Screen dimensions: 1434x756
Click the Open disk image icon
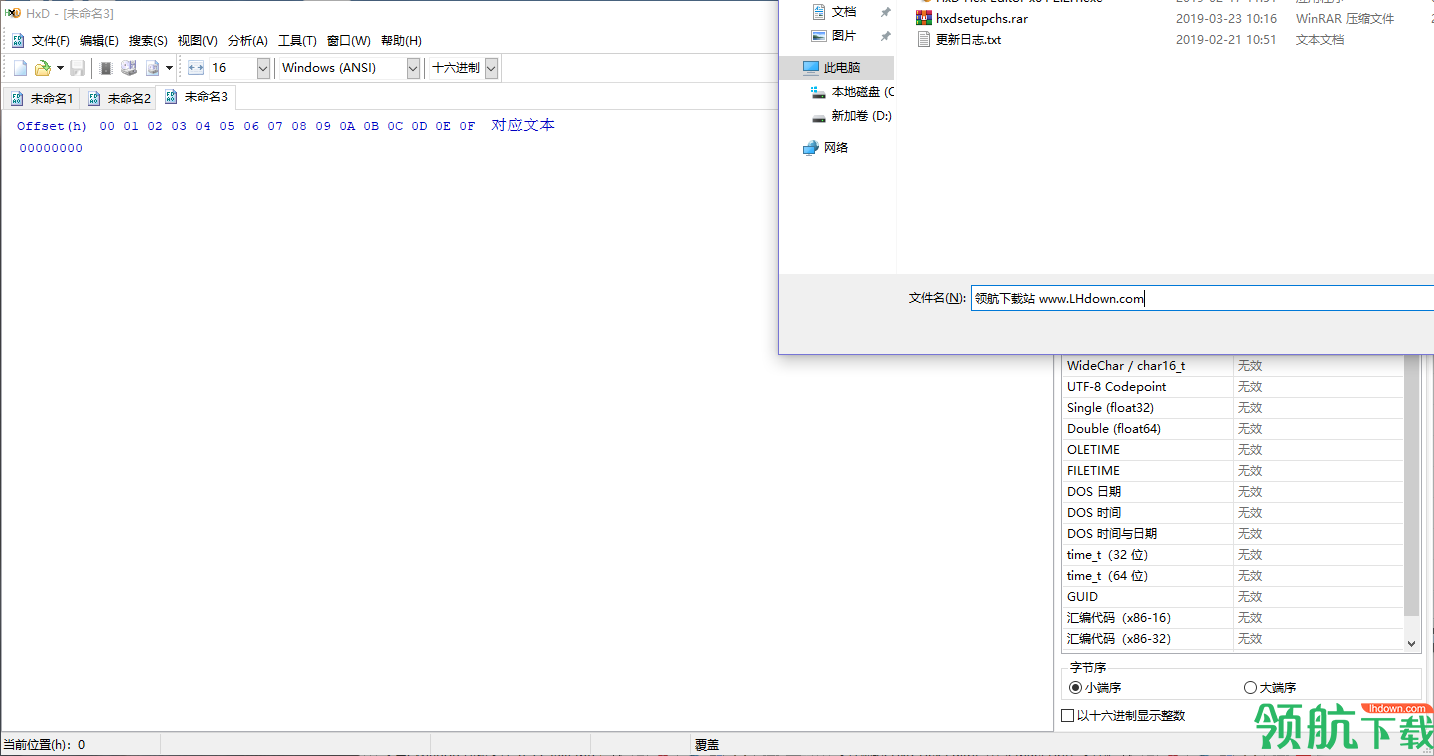pos(152,68)
